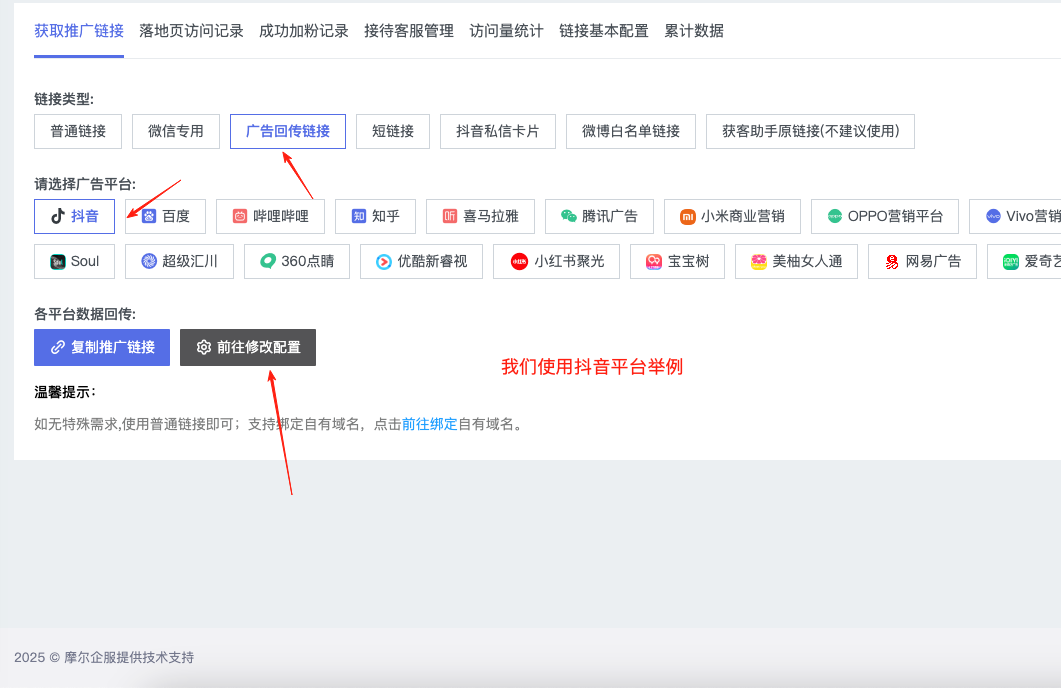Screen dimensions: 1061x688
Task: Click the 360点睛 icon
Action: 268,261
